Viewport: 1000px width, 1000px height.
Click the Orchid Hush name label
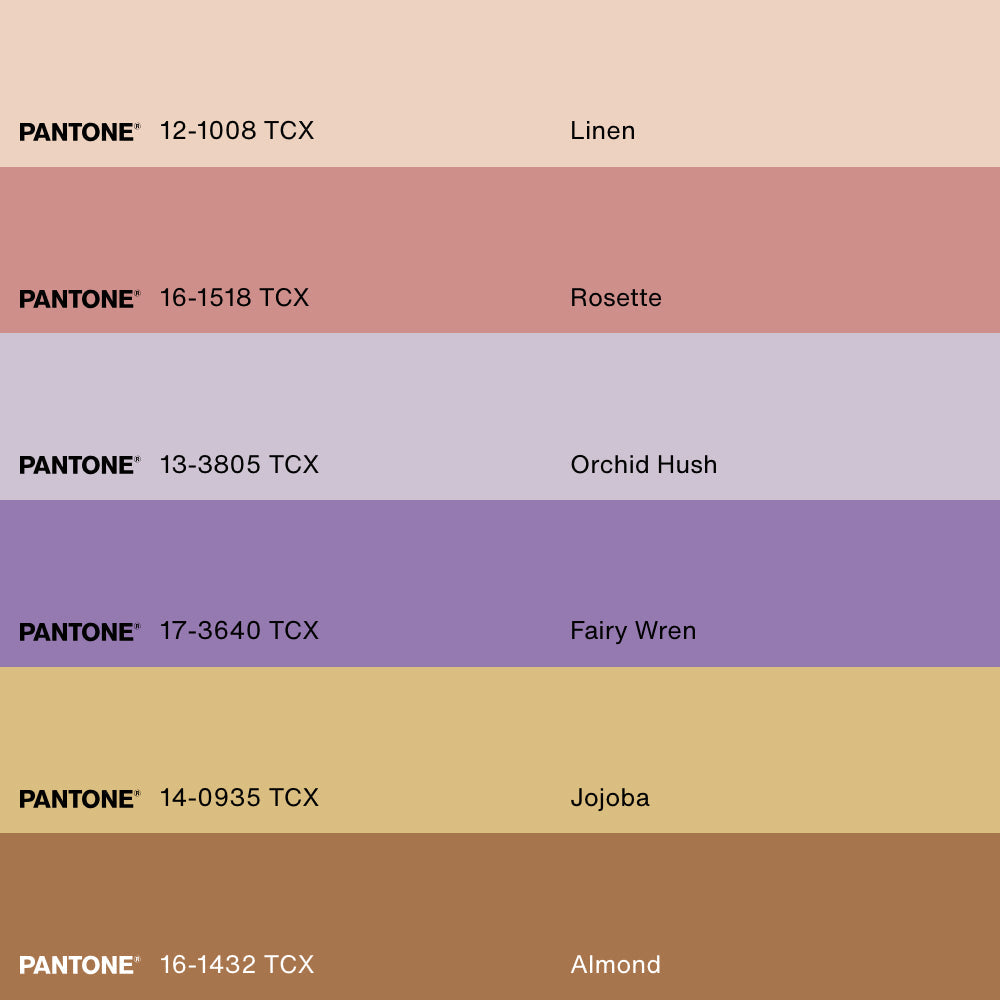pos(643,465)
